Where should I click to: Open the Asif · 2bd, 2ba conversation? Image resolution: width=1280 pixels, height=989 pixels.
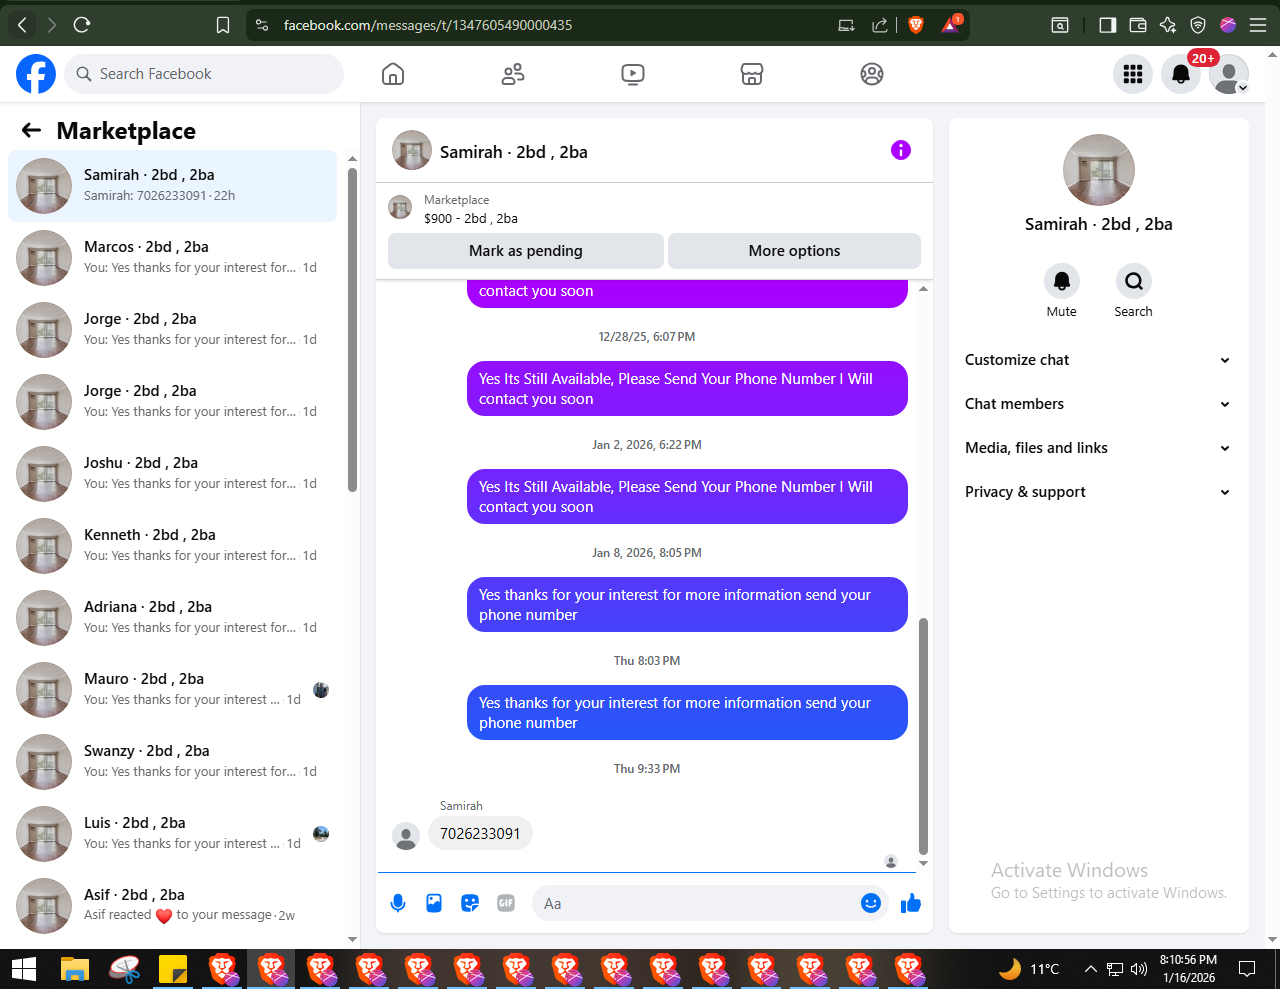pyautogui.click(x=172, y=906)
